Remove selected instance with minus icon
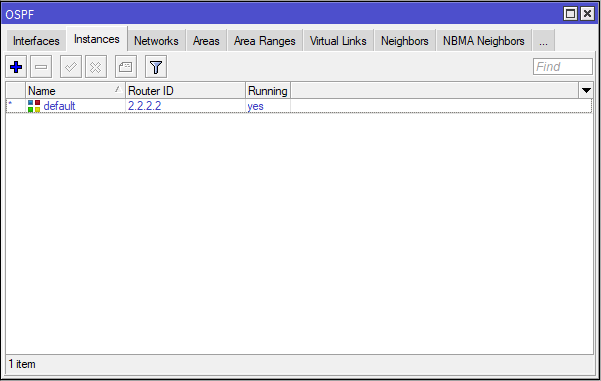 click(41, 67)
